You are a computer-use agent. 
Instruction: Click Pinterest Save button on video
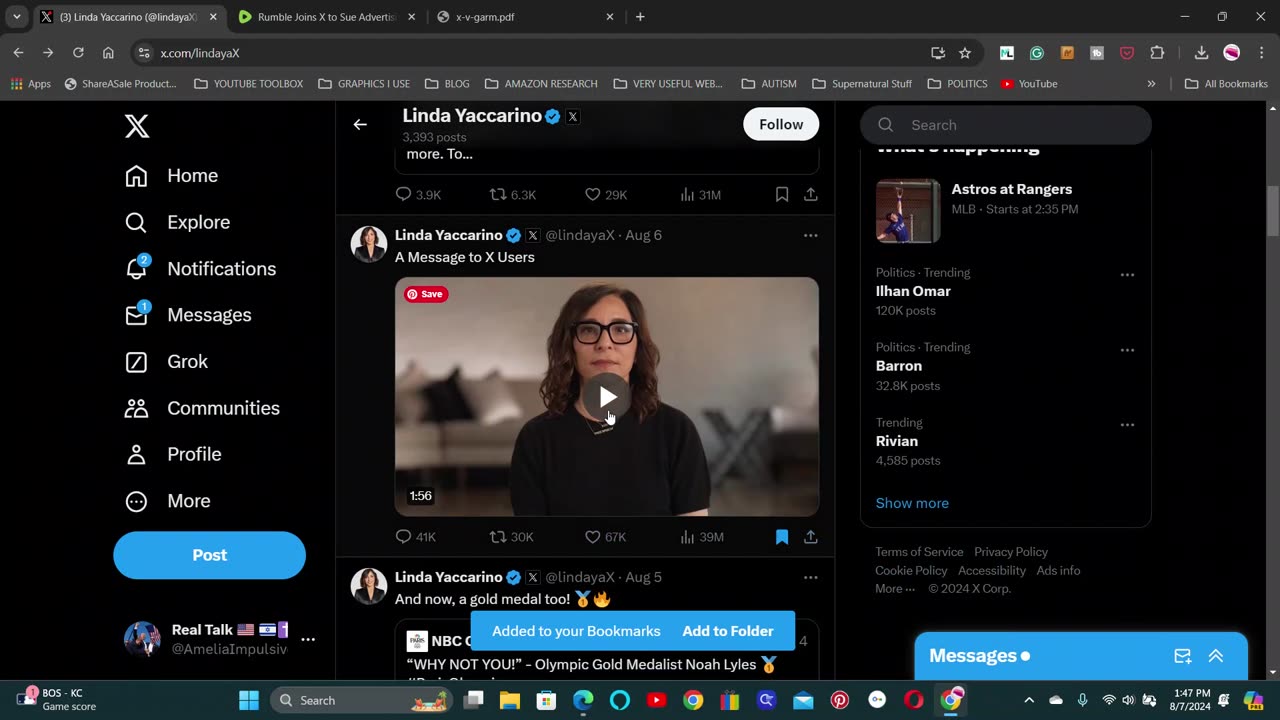click(x=426, y=294)
